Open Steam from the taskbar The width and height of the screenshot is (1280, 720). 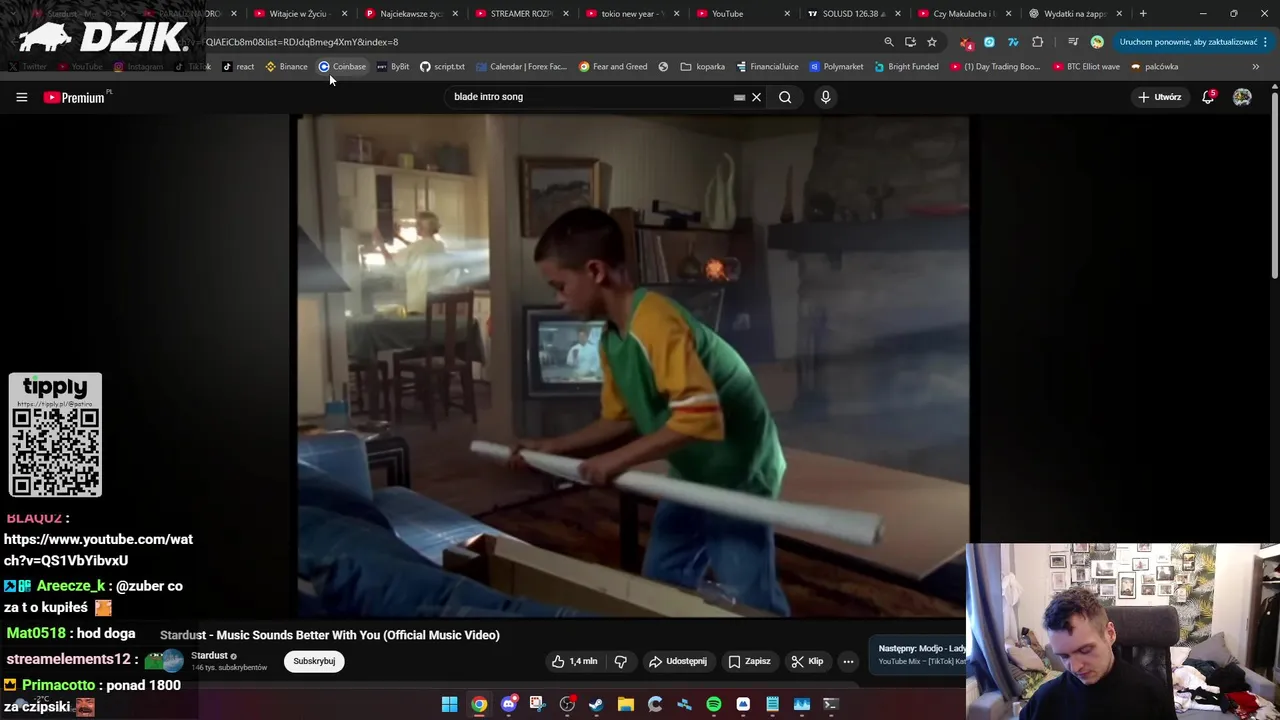(596, 705)
